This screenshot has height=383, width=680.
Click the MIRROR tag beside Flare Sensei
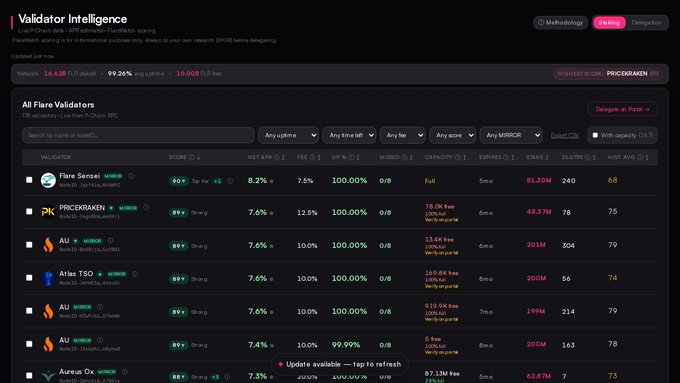(113, 176)
